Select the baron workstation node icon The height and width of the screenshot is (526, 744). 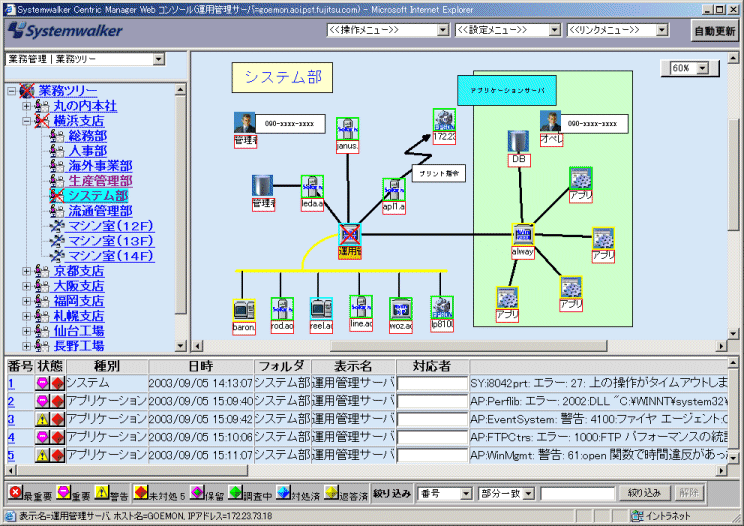tap(244, 310)
